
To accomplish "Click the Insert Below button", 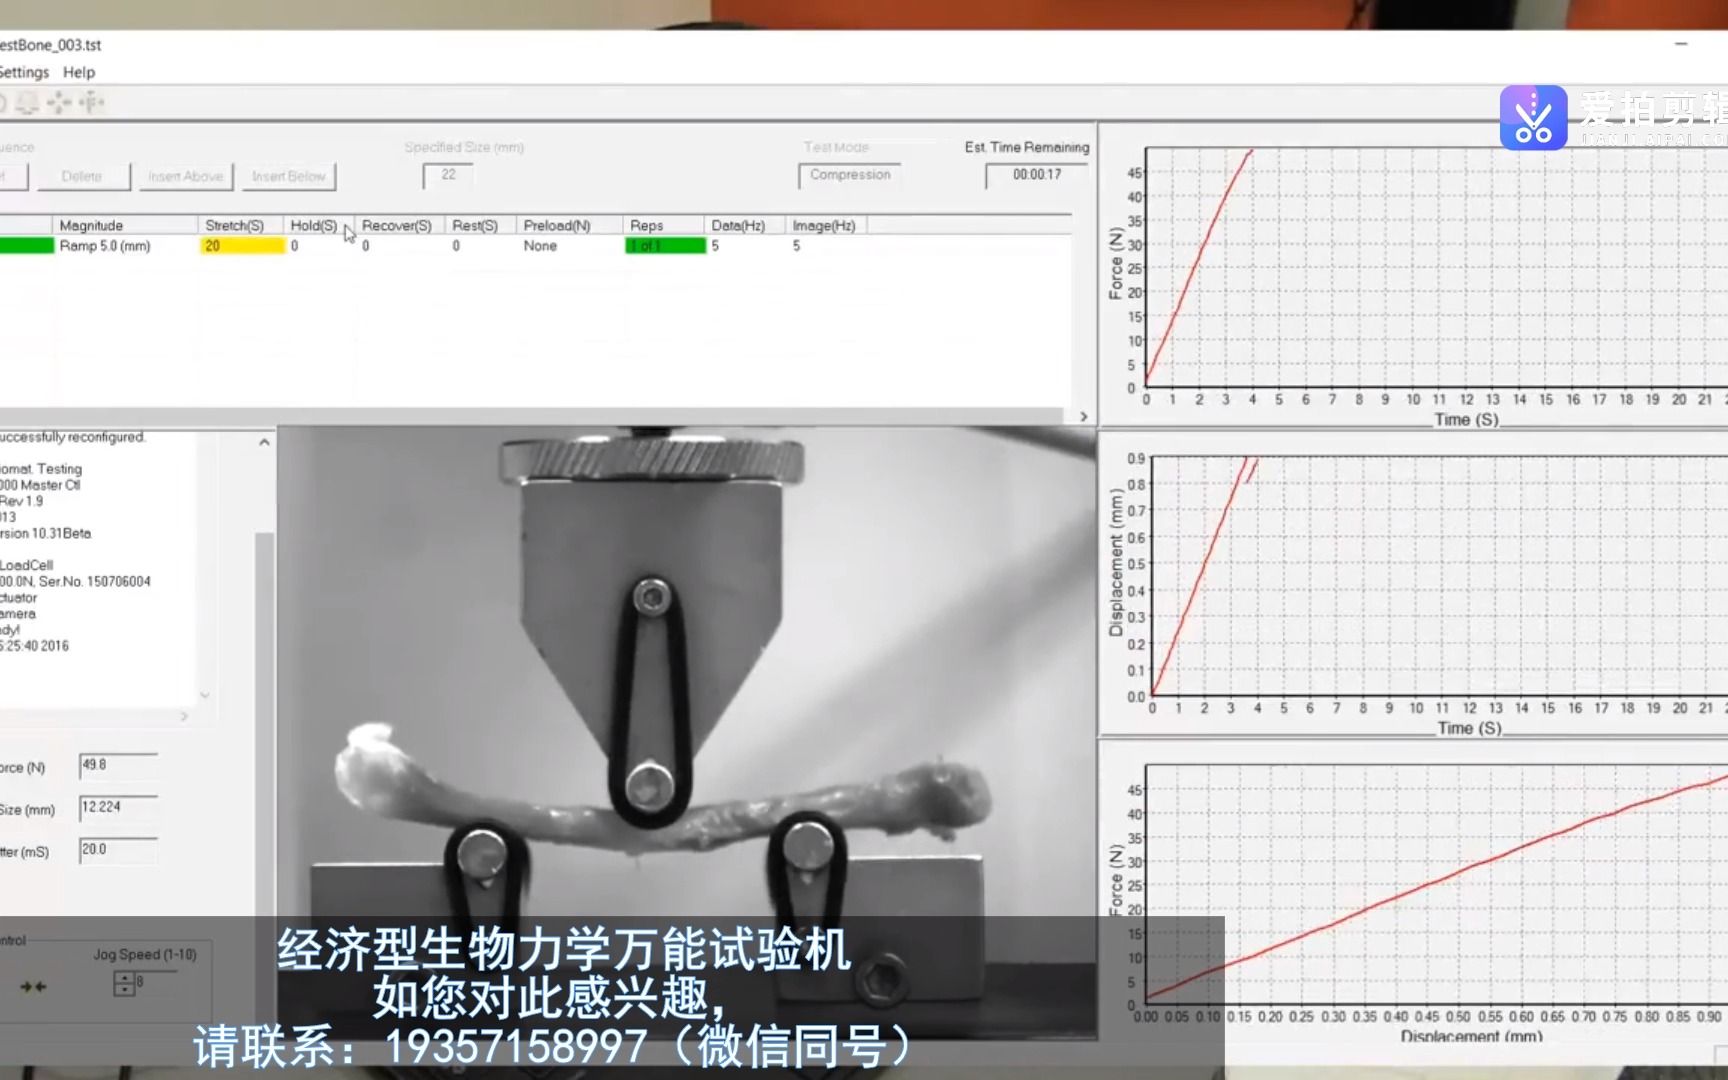I will tap(289, 177).
